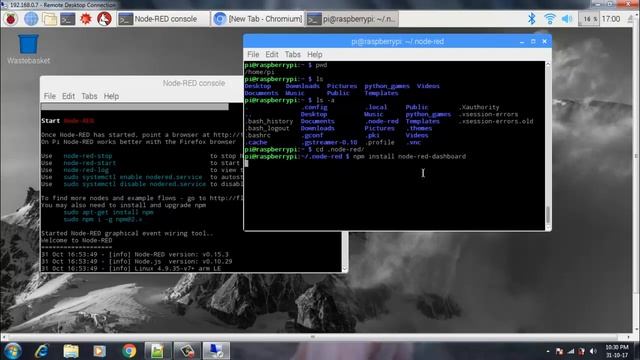Open Edit menu in pi@raspberrypi terminal
This screenshot has width=640, height=360.
point(272,54)
